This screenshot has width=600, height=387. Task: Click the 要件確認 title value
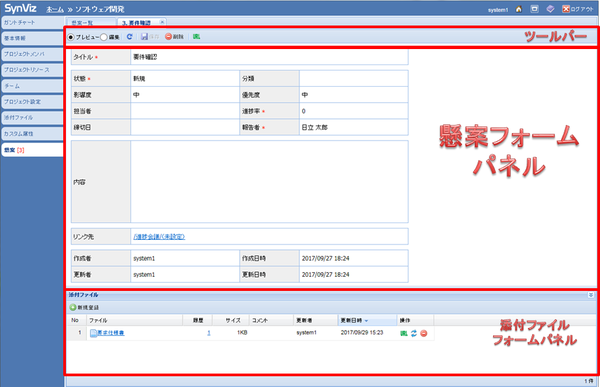(x=145, y=57)
